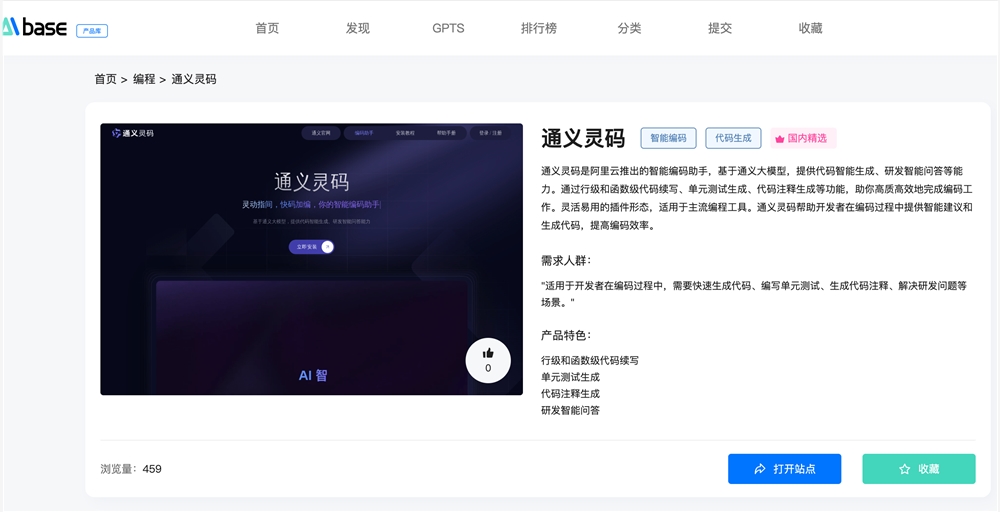Image resolution: width=1000 pixels, height=512 pixels.
Task: Click the 产品库 badge next to logo
Action: click(92, 31)
